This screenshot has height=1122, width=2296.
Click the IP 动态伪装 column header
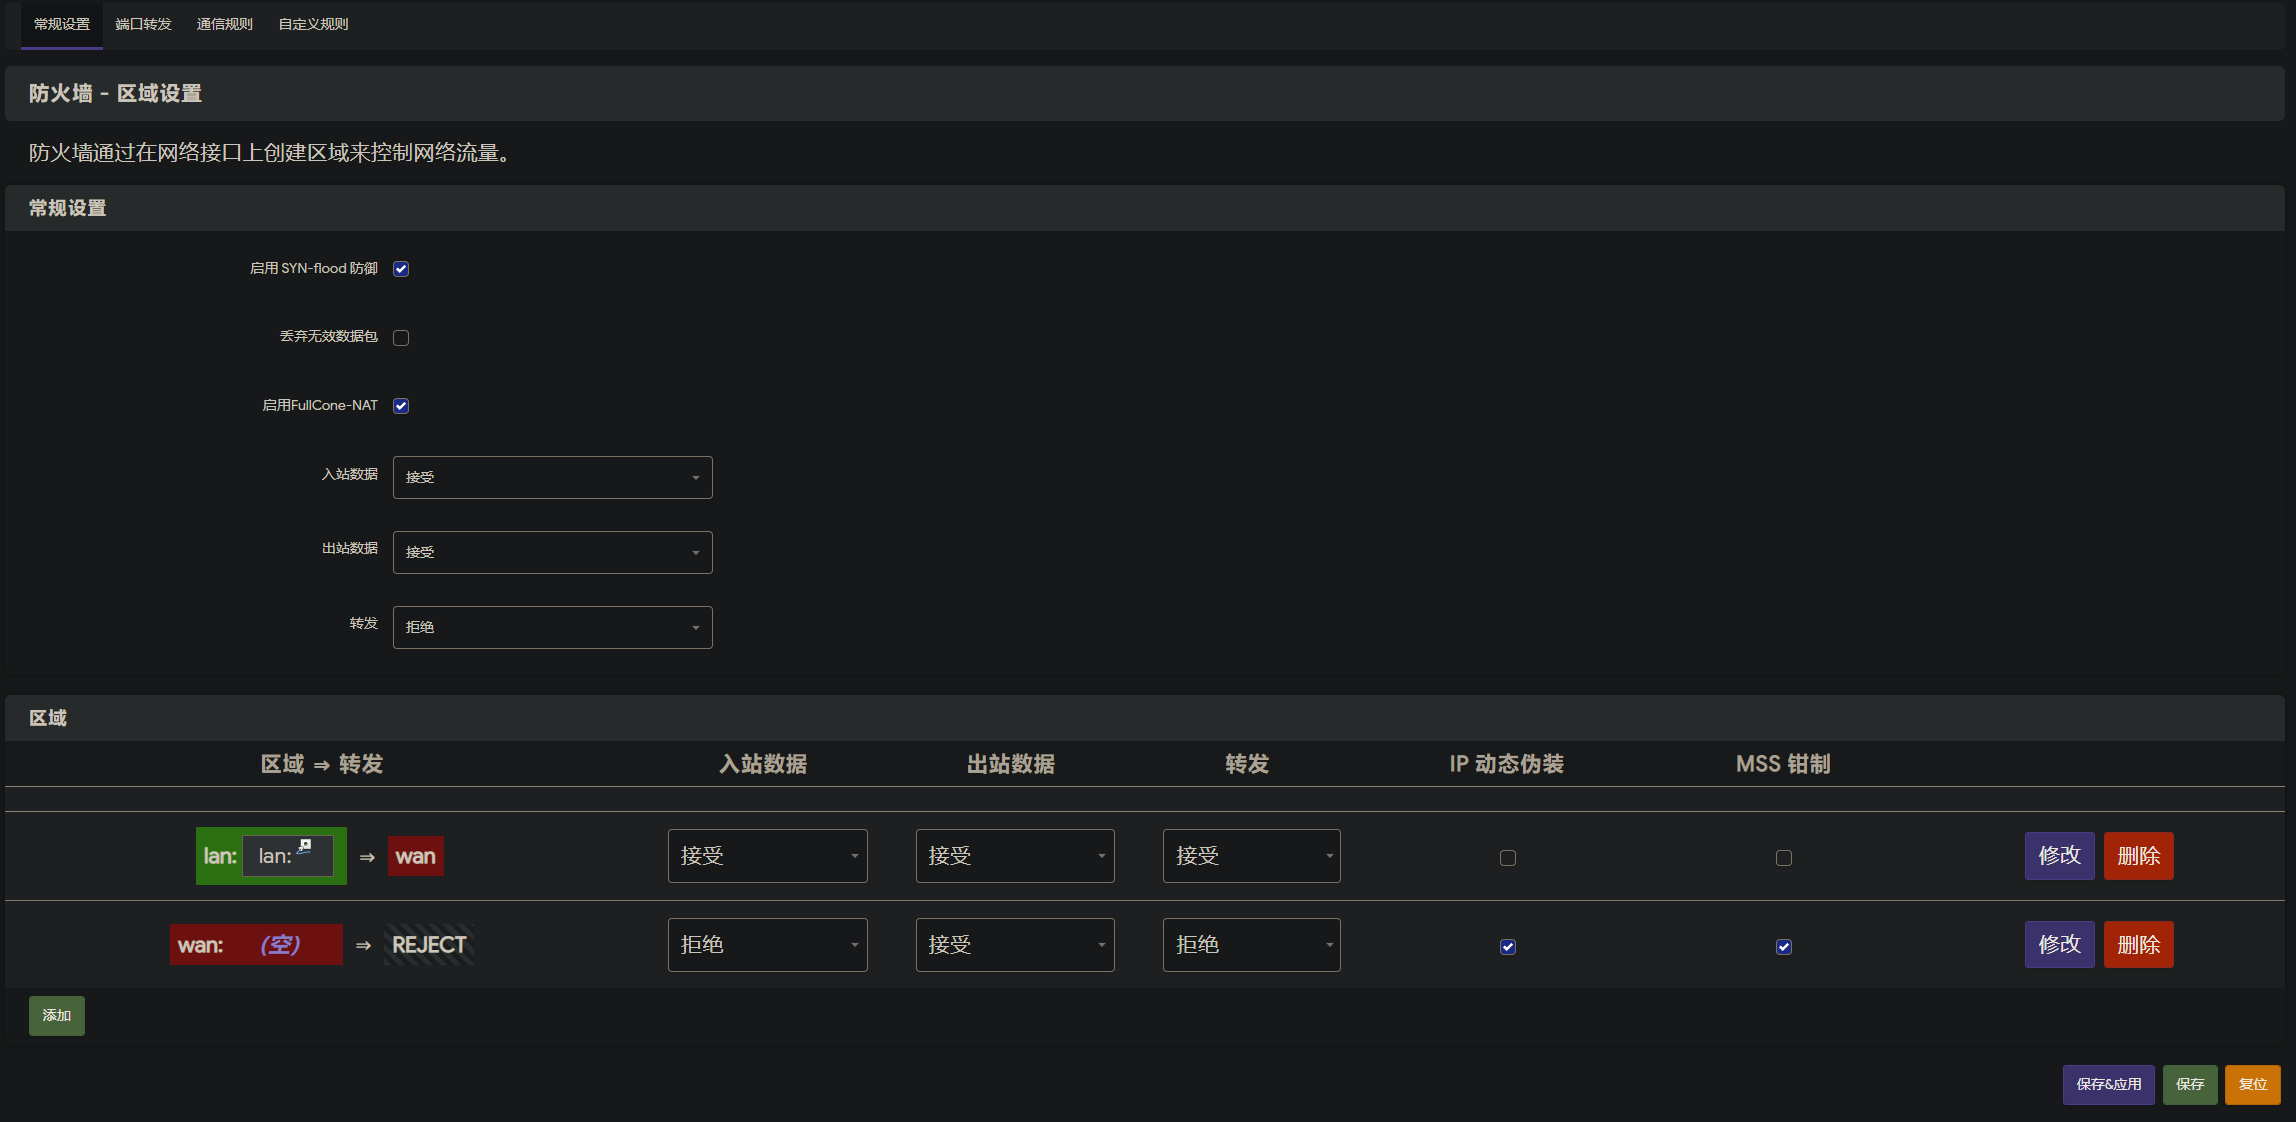pyautogui.click(x=1507, y=765)
